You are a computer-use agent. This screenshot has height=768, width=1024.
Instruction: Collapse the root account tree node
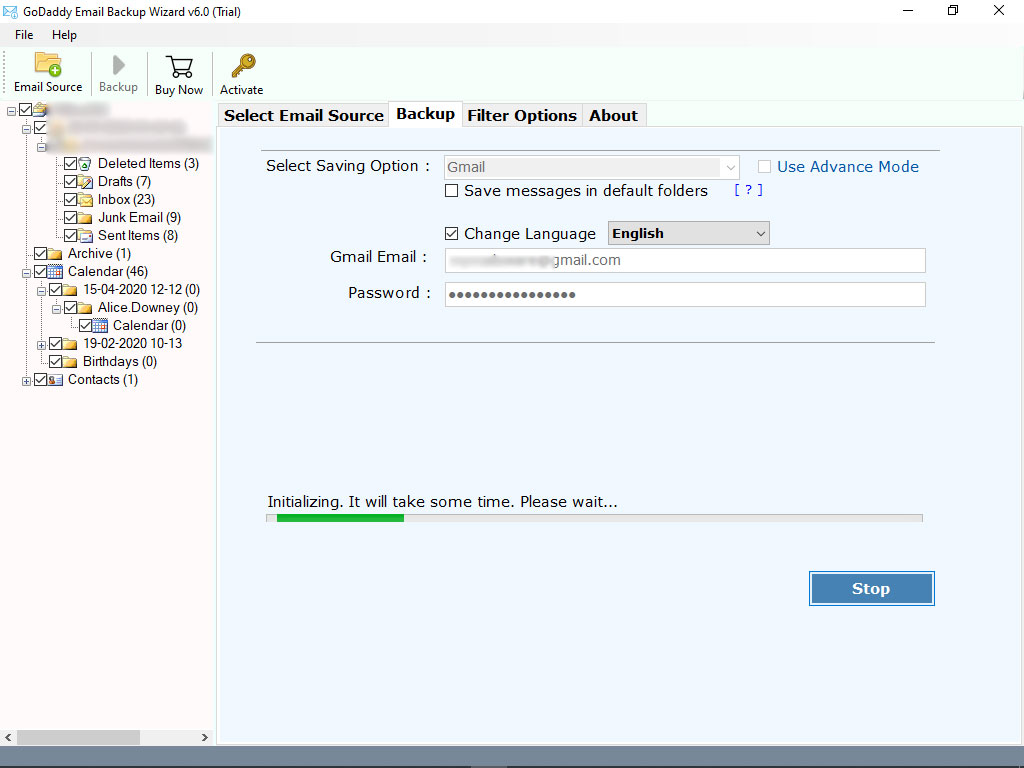(x=11, y=111)
